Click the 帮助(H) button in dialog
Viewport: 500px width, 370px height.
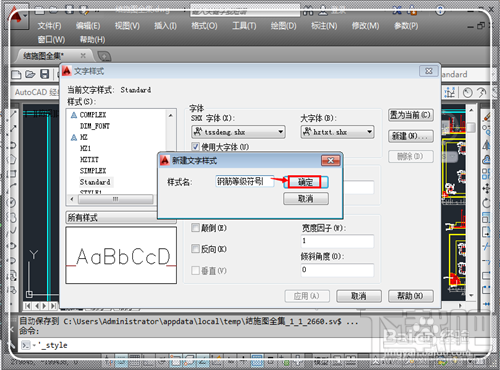pos(411,296)
